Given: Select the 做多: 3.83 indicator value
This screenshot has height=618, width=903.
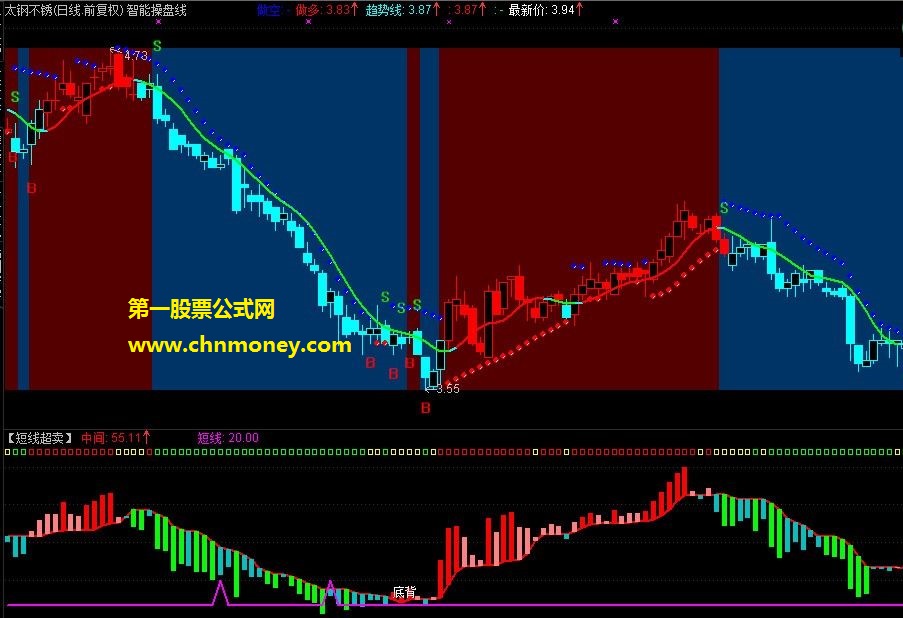Looking at the screenshot, I should pyautogui.click(x=327, y=10).
